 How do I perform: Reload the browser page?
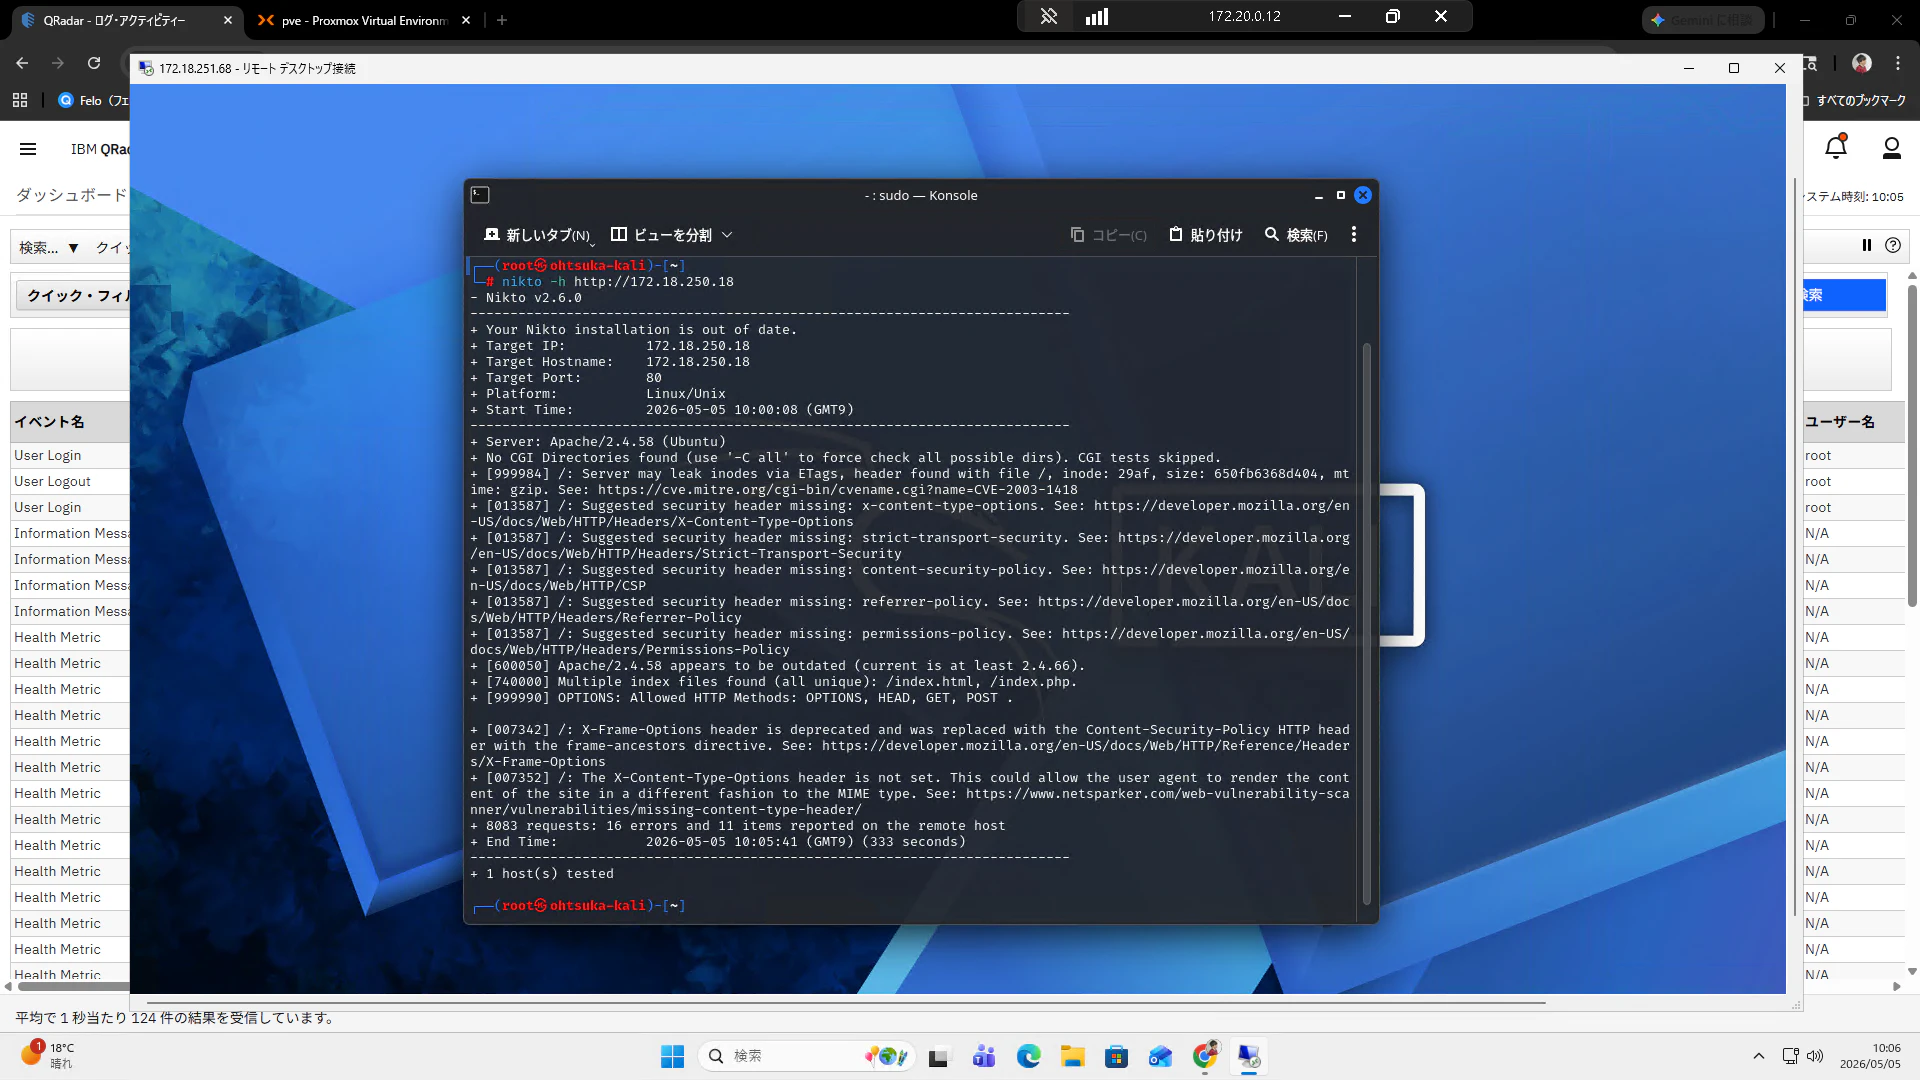coord(94,63)
